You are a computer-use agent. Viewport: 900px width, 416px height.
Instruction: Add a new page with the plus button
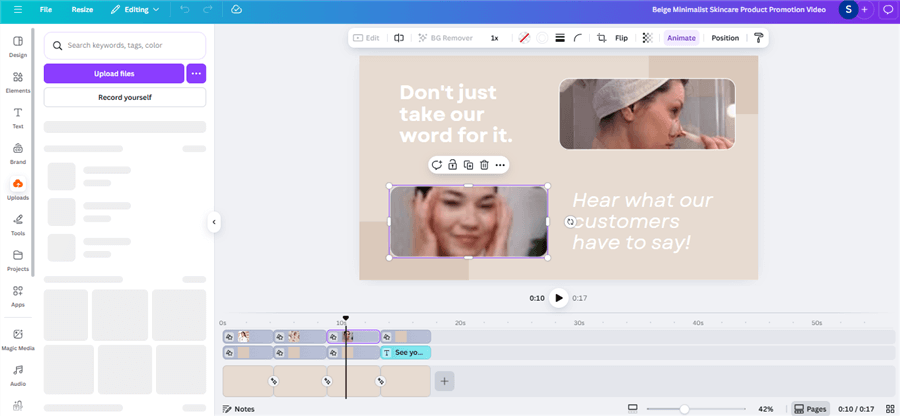click(x=444, y=381)
